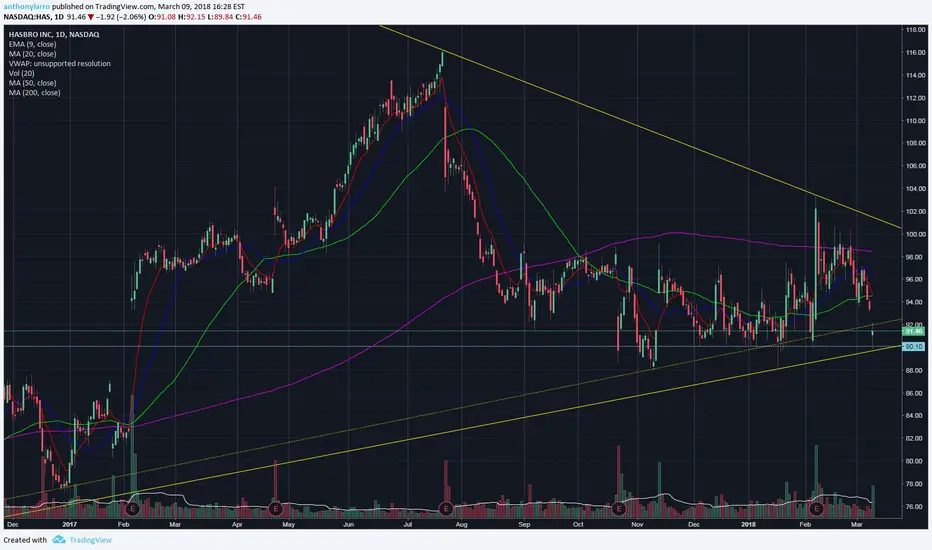Select the 'MA (50, close)' indicator legend
The image size is (932, 550).
[32, 83]
